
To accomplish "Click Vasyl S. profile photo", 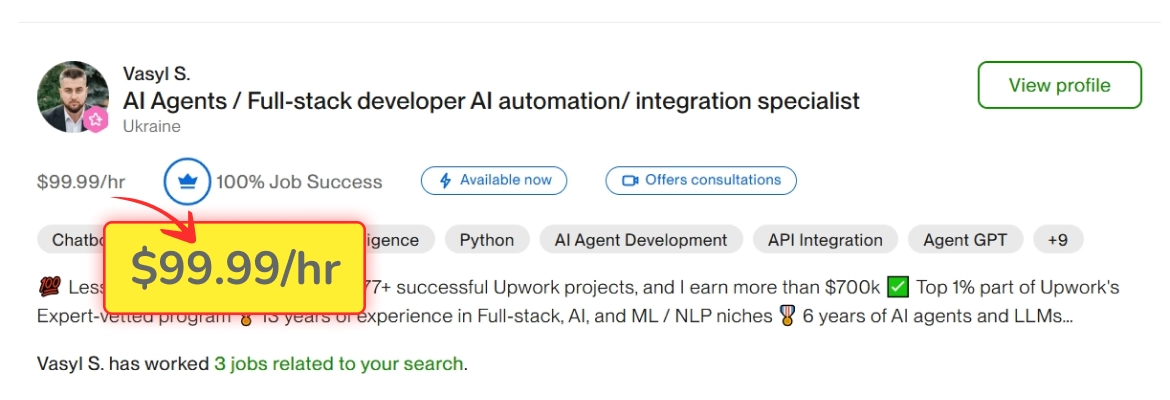I will 73,97.
